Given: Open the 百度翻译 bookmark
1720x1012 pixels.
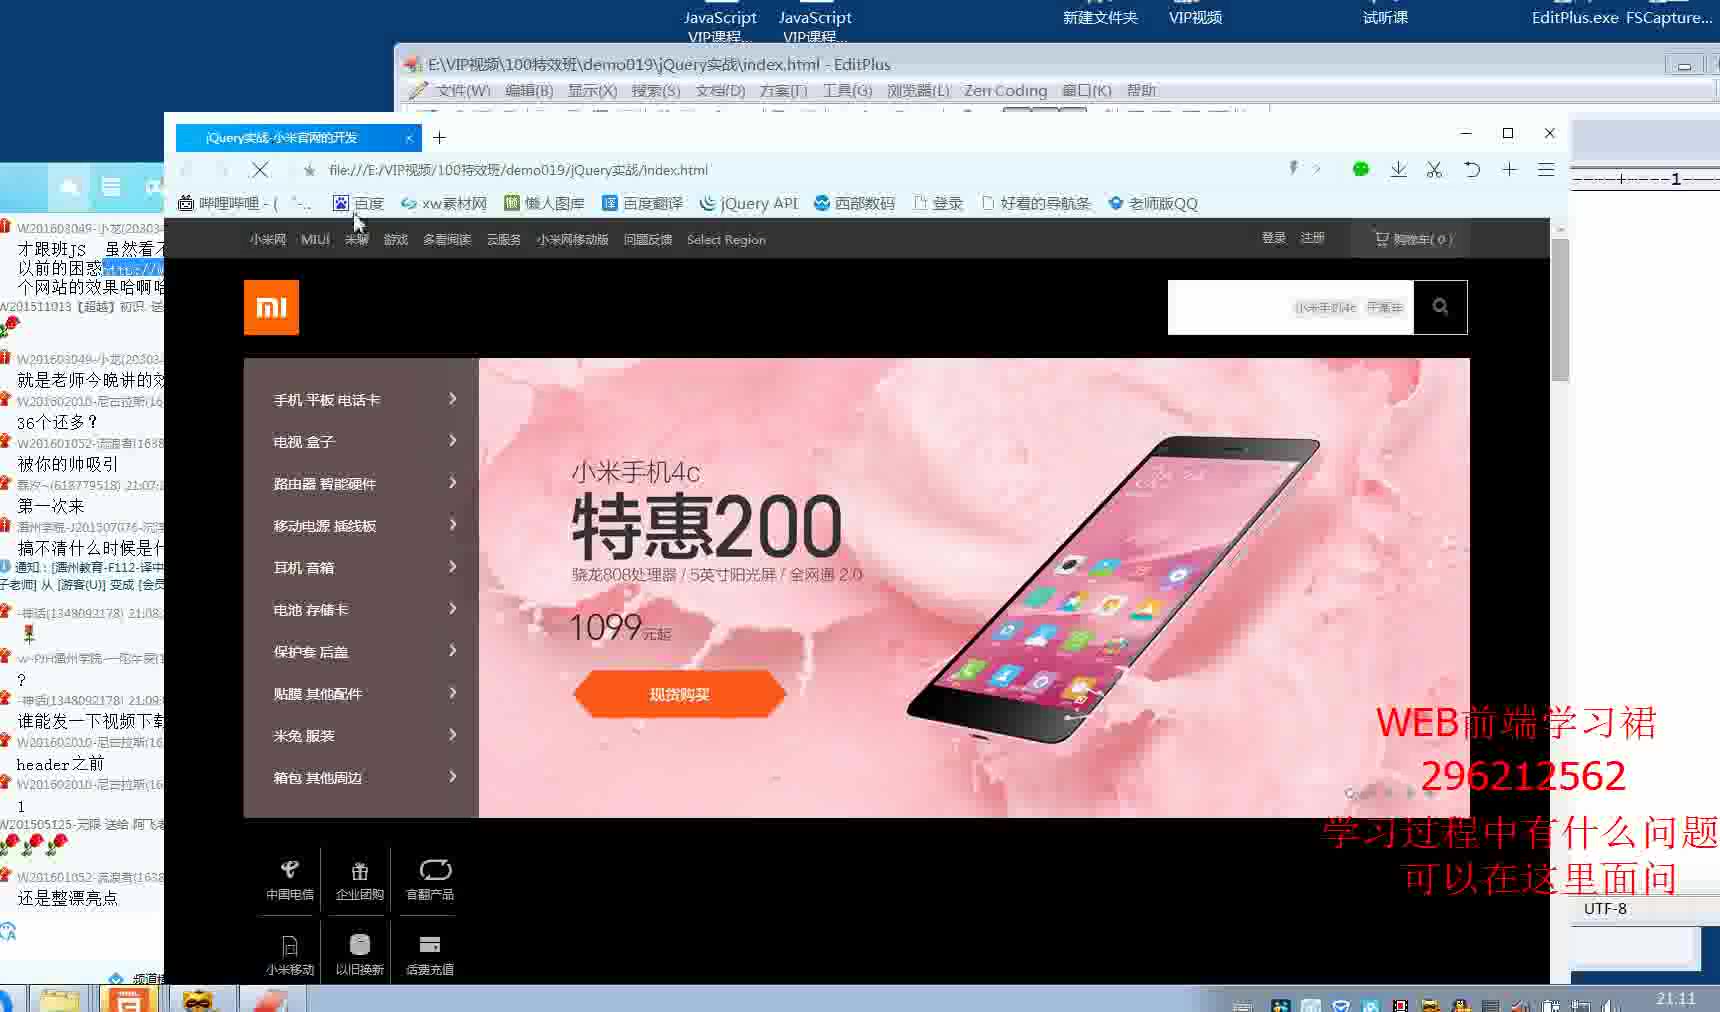Looking at the screenshot, I should click(x=642, y=203).
